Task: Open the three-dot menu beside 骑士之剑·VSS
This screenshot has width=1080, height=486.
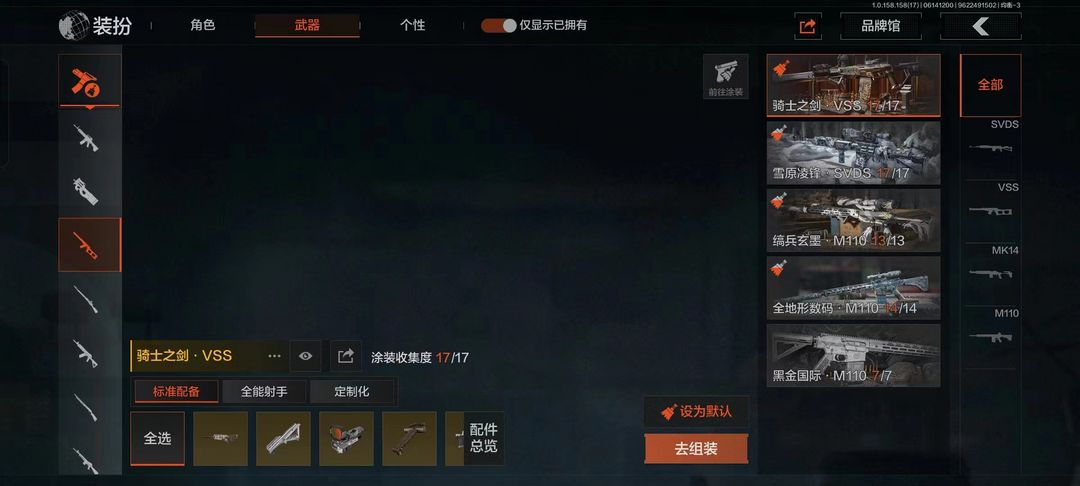Action: (x=274, y=356)
